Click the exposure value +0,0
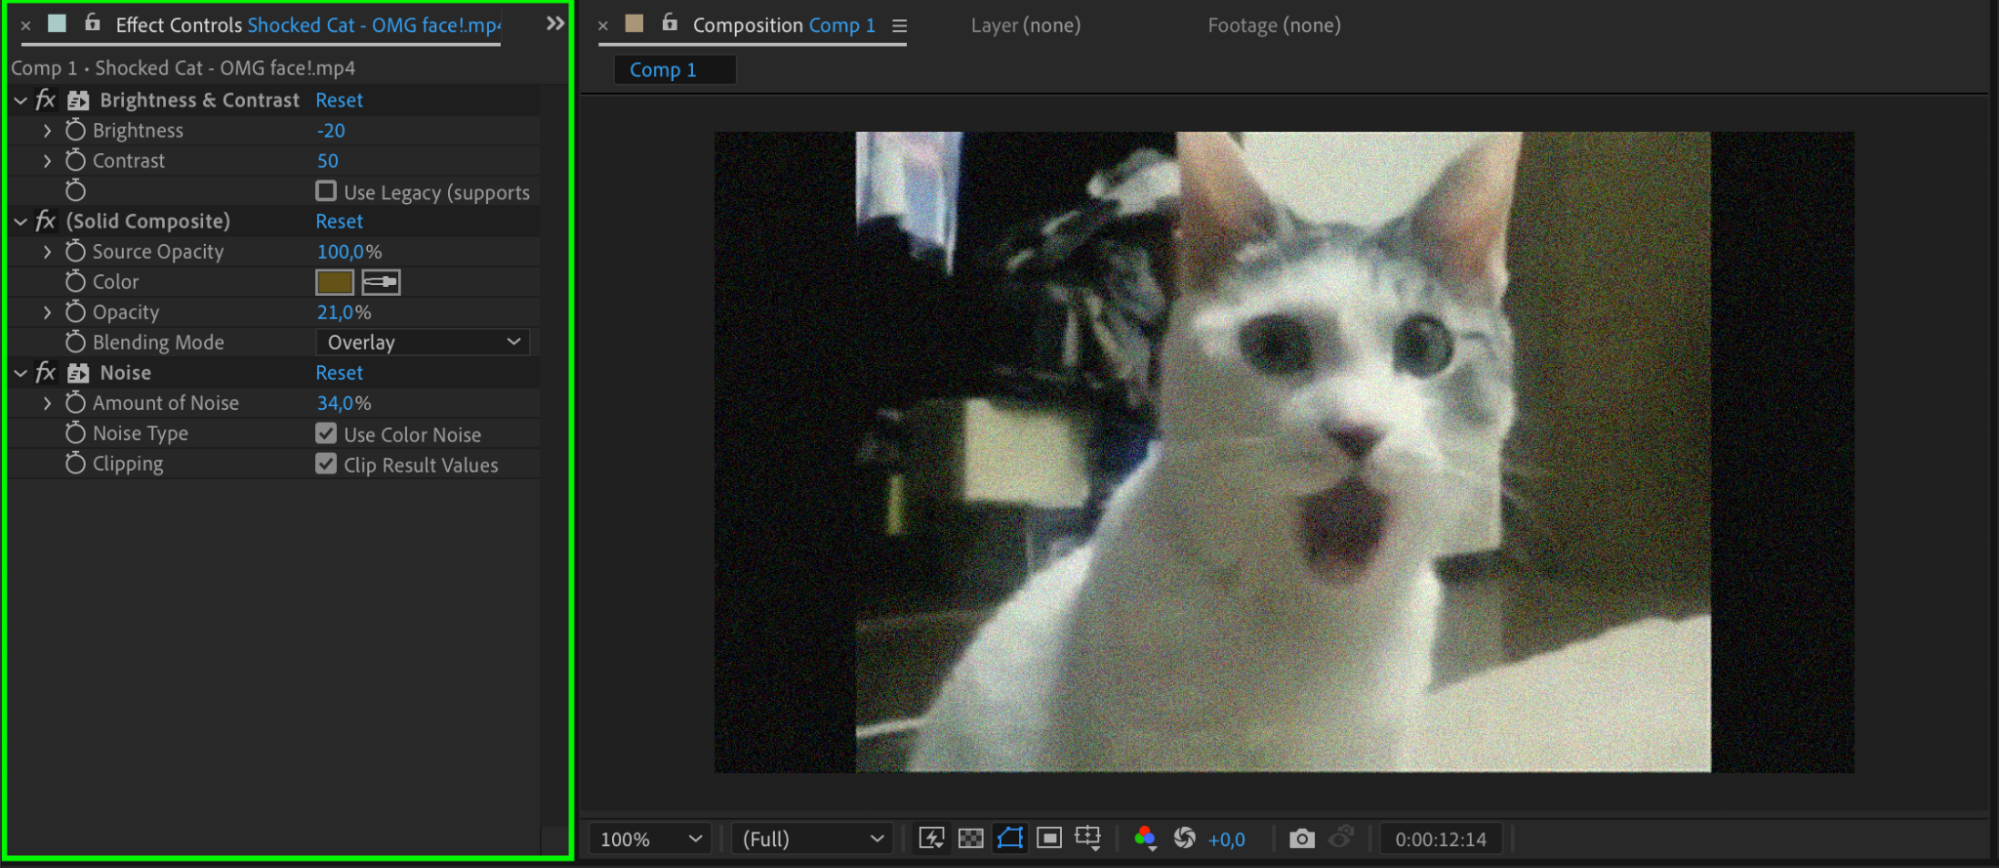Viewport: 1999px width, 868px height. 1226,839
